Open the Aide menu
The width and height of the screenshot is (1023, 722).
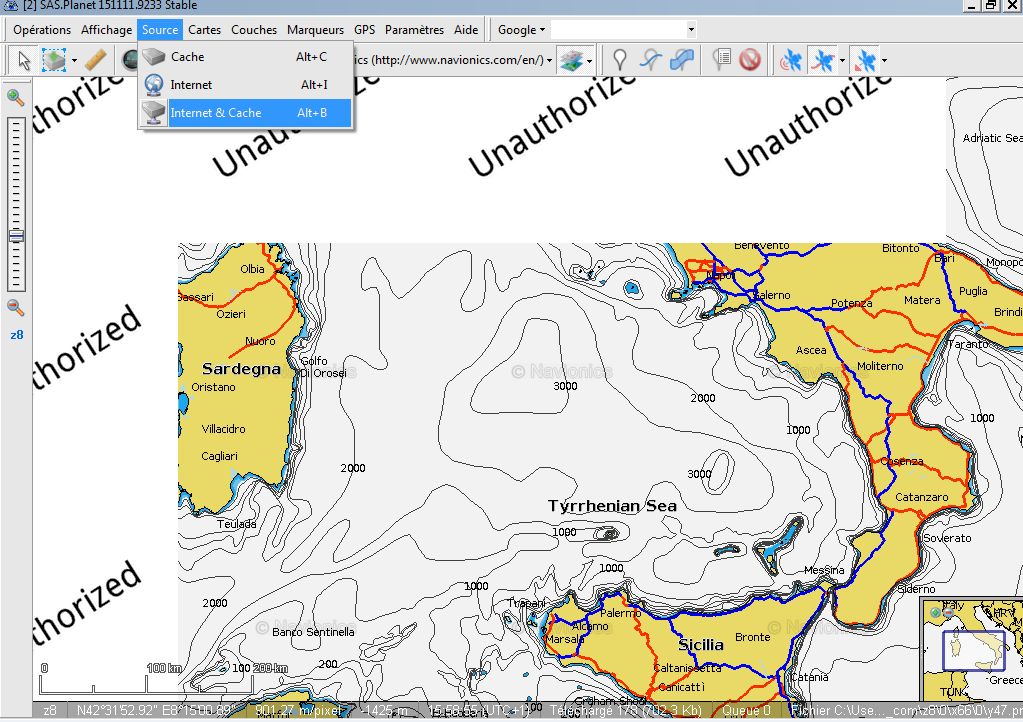coord(466,30)
